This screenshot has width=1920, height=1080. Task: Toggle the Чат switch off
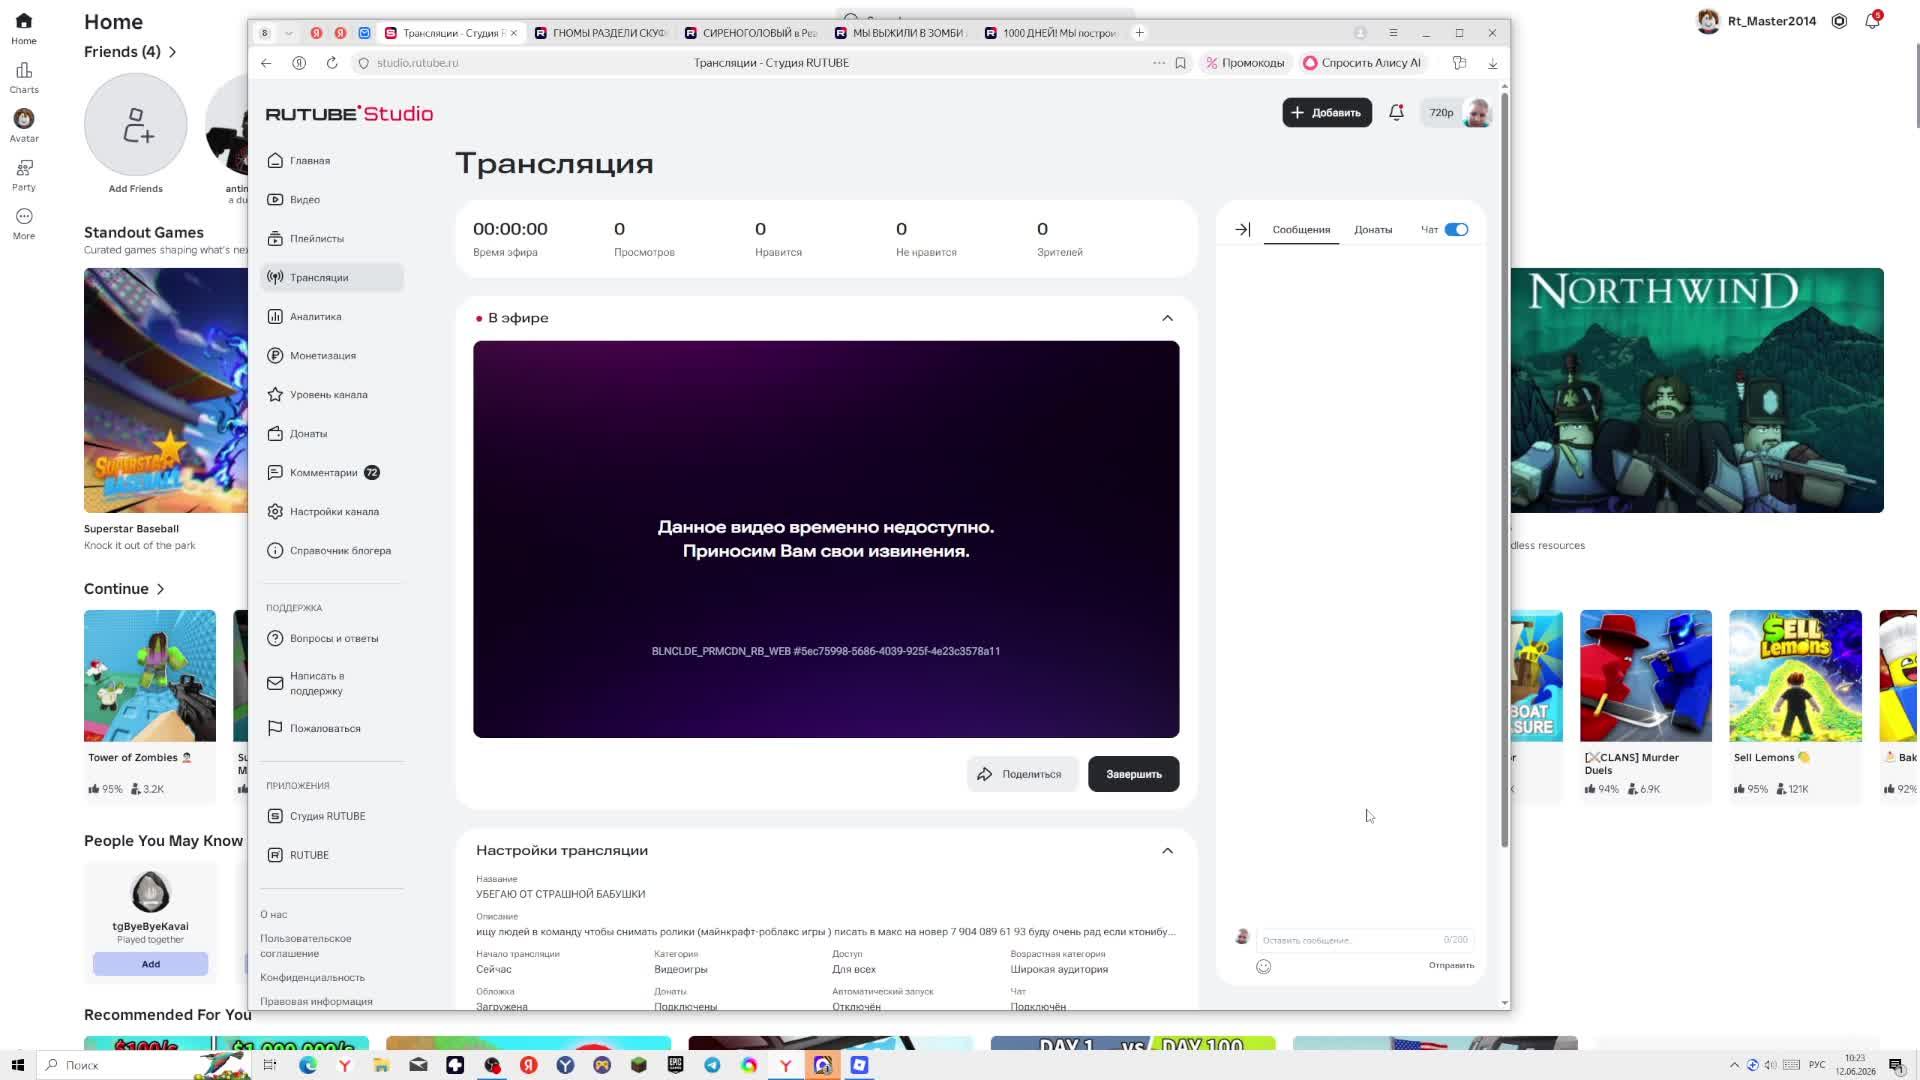(1456, 230)
